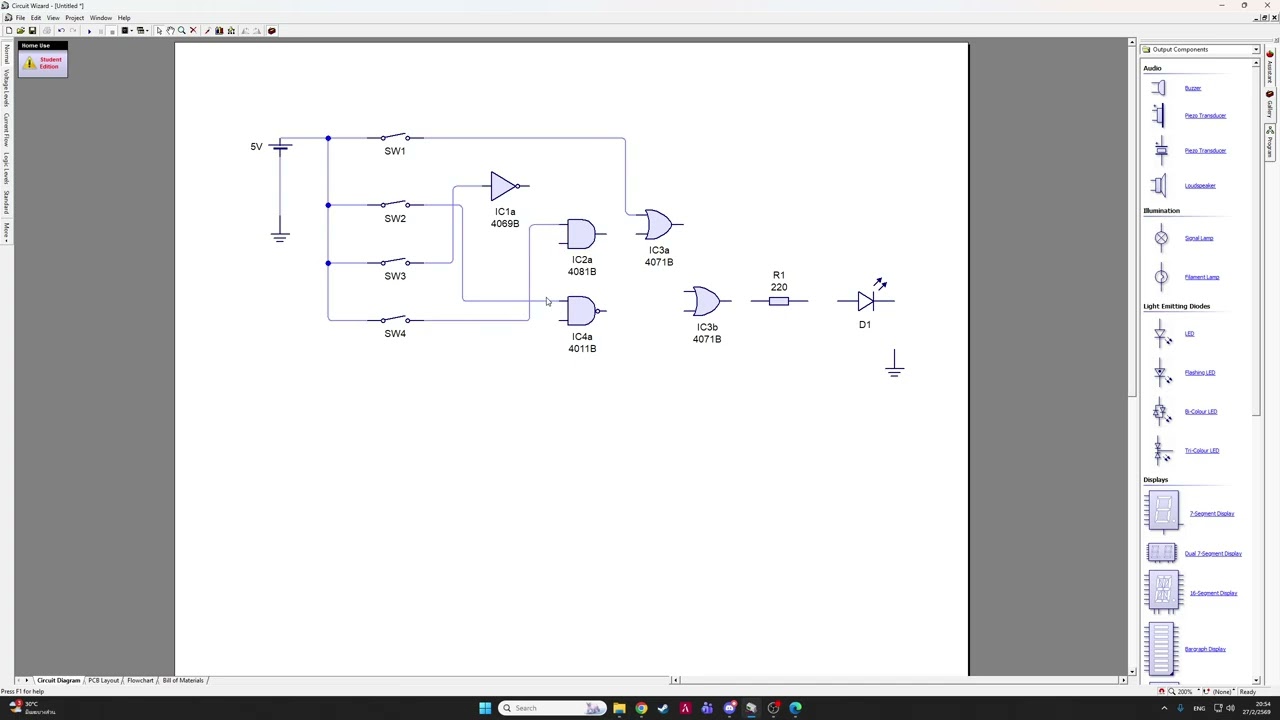Image resolution: width=1280 pixels, height=720 pixels.
Task: Choose the arrow Select tool
Action: (159, 30)
